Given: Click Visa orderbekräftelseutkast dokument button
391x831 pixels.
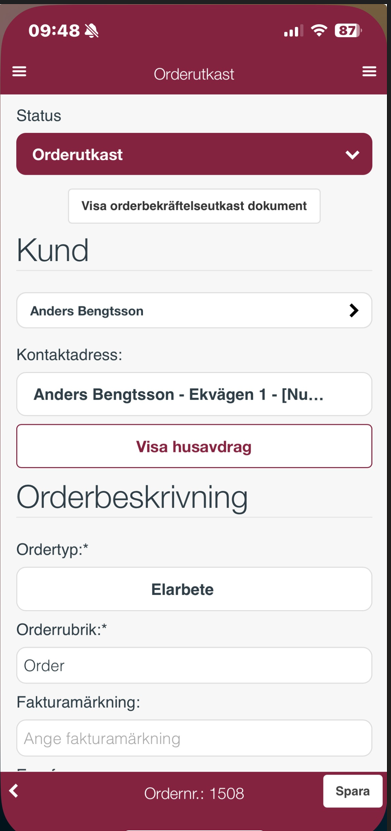Looking at the screenshot, I should tap(194, 206).
